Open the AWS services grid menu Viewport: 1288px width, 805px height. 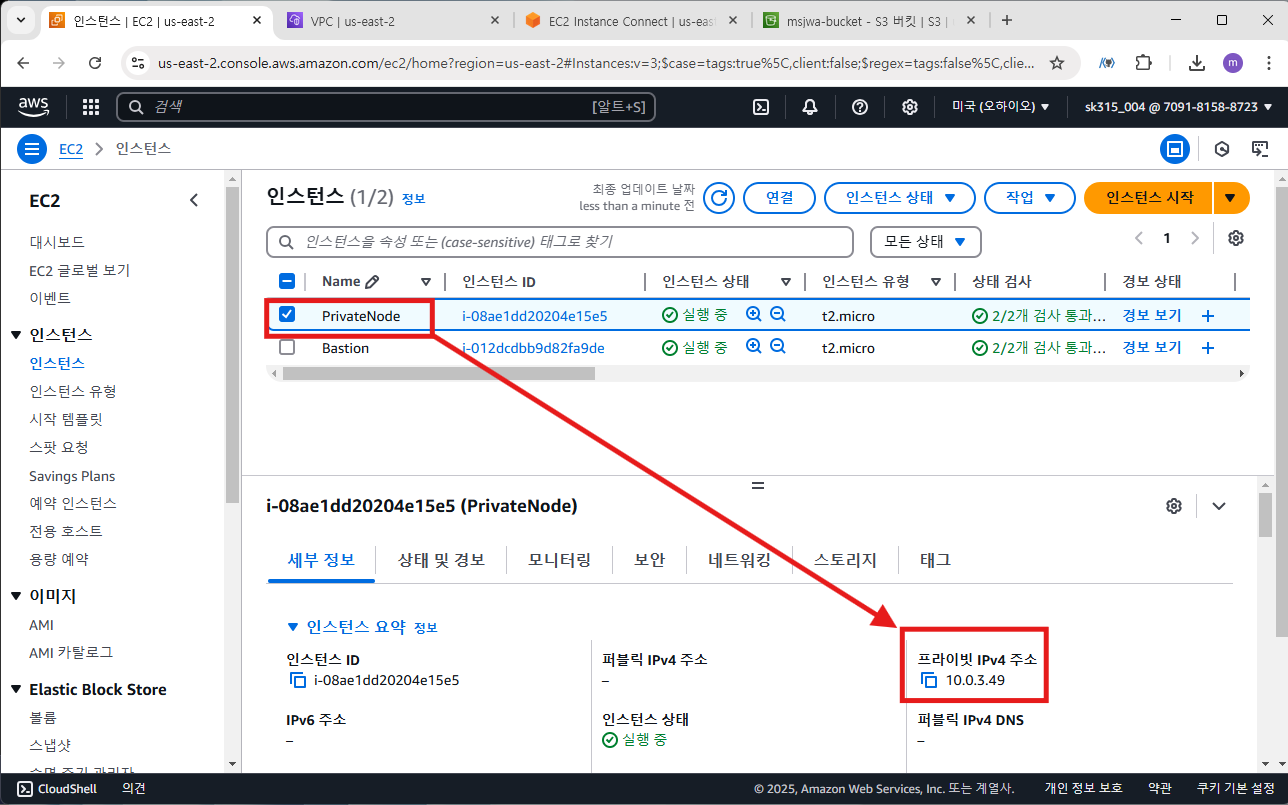90,107
